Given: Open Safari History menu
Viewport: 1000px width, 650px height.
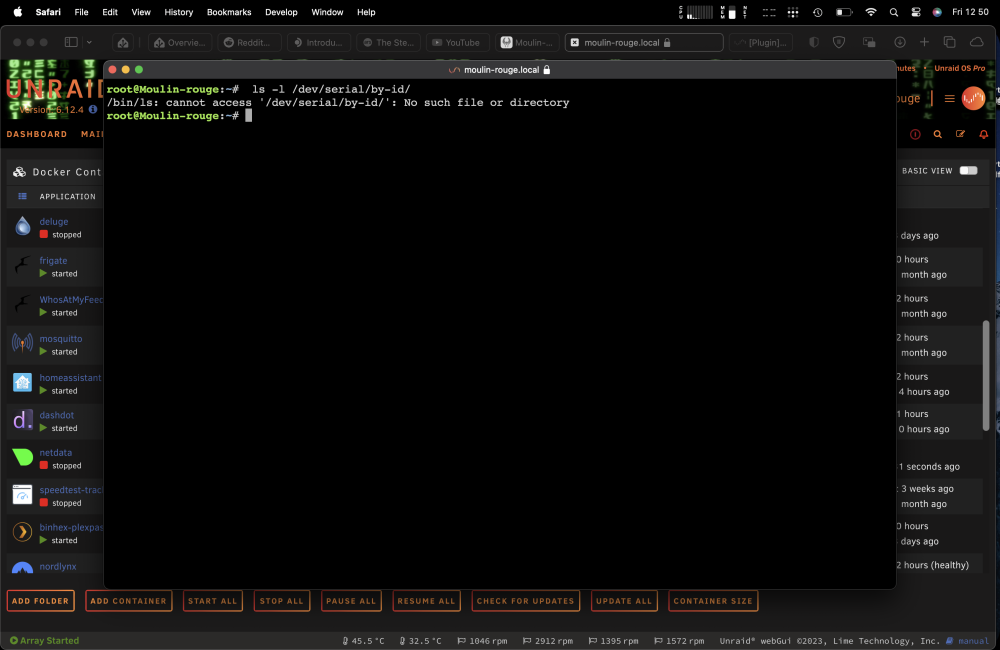Looking at the screenshot, I should click(179, 12).
